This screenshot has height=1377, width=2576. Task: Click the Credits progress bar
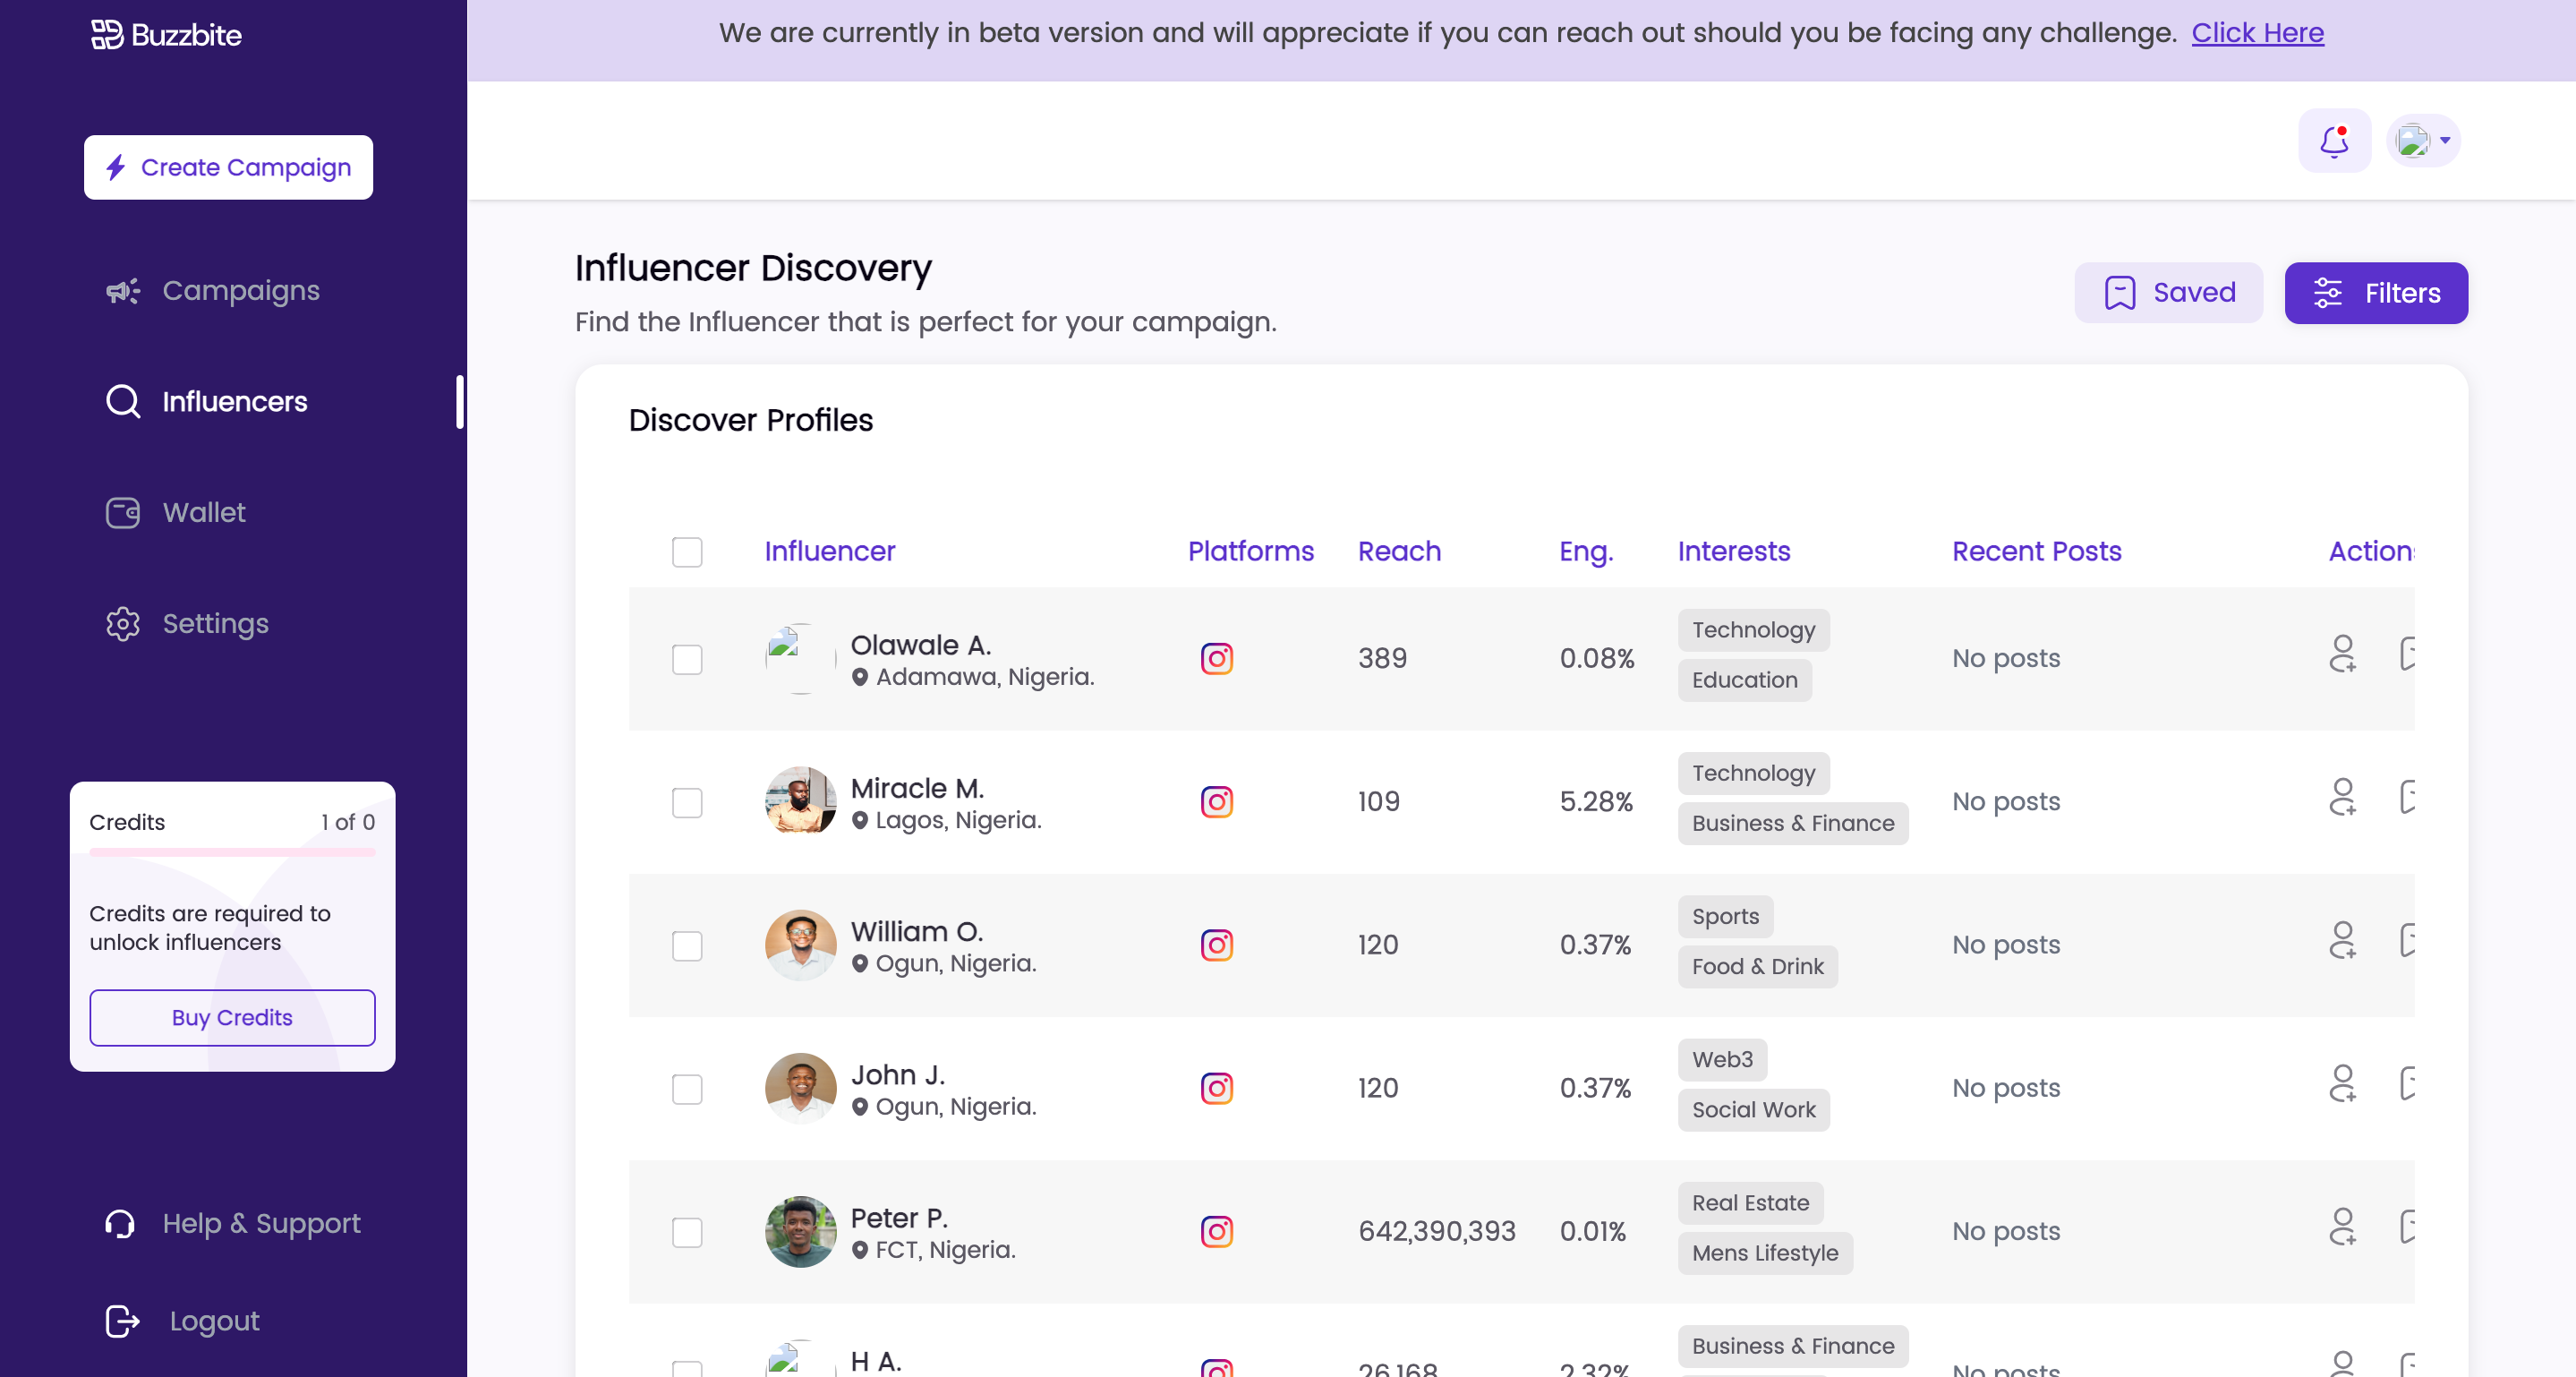click(x=232, y=852)
